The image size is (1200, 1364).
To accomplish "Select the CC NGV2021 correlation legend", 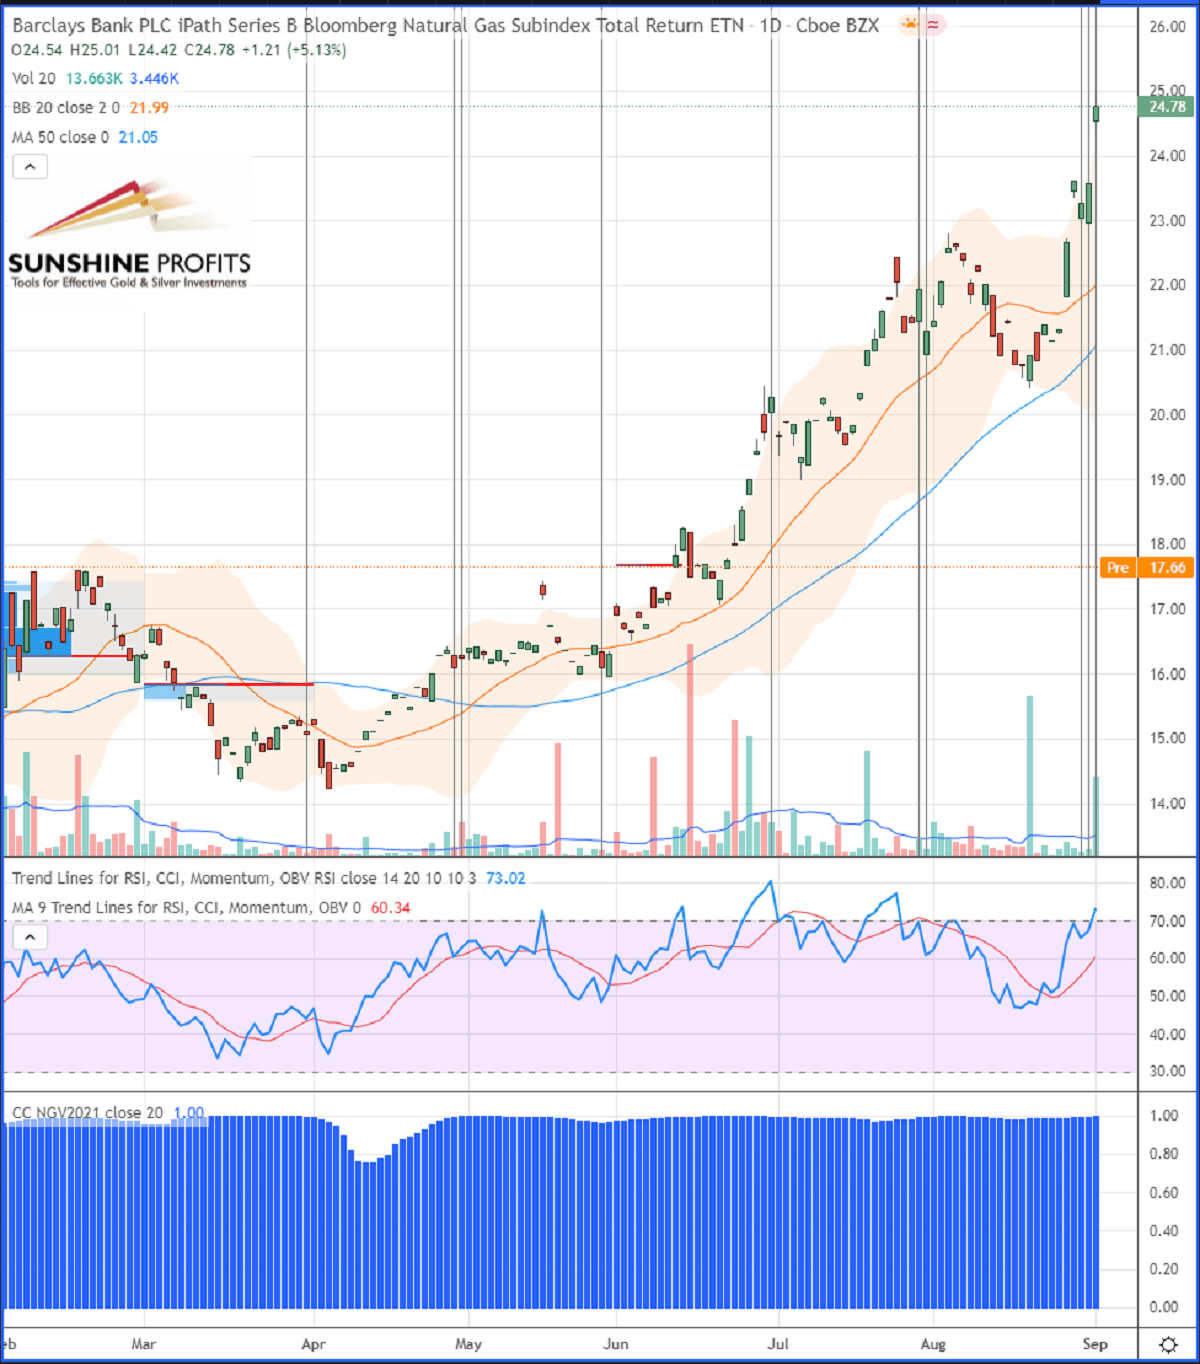I will pos(87,1113).
